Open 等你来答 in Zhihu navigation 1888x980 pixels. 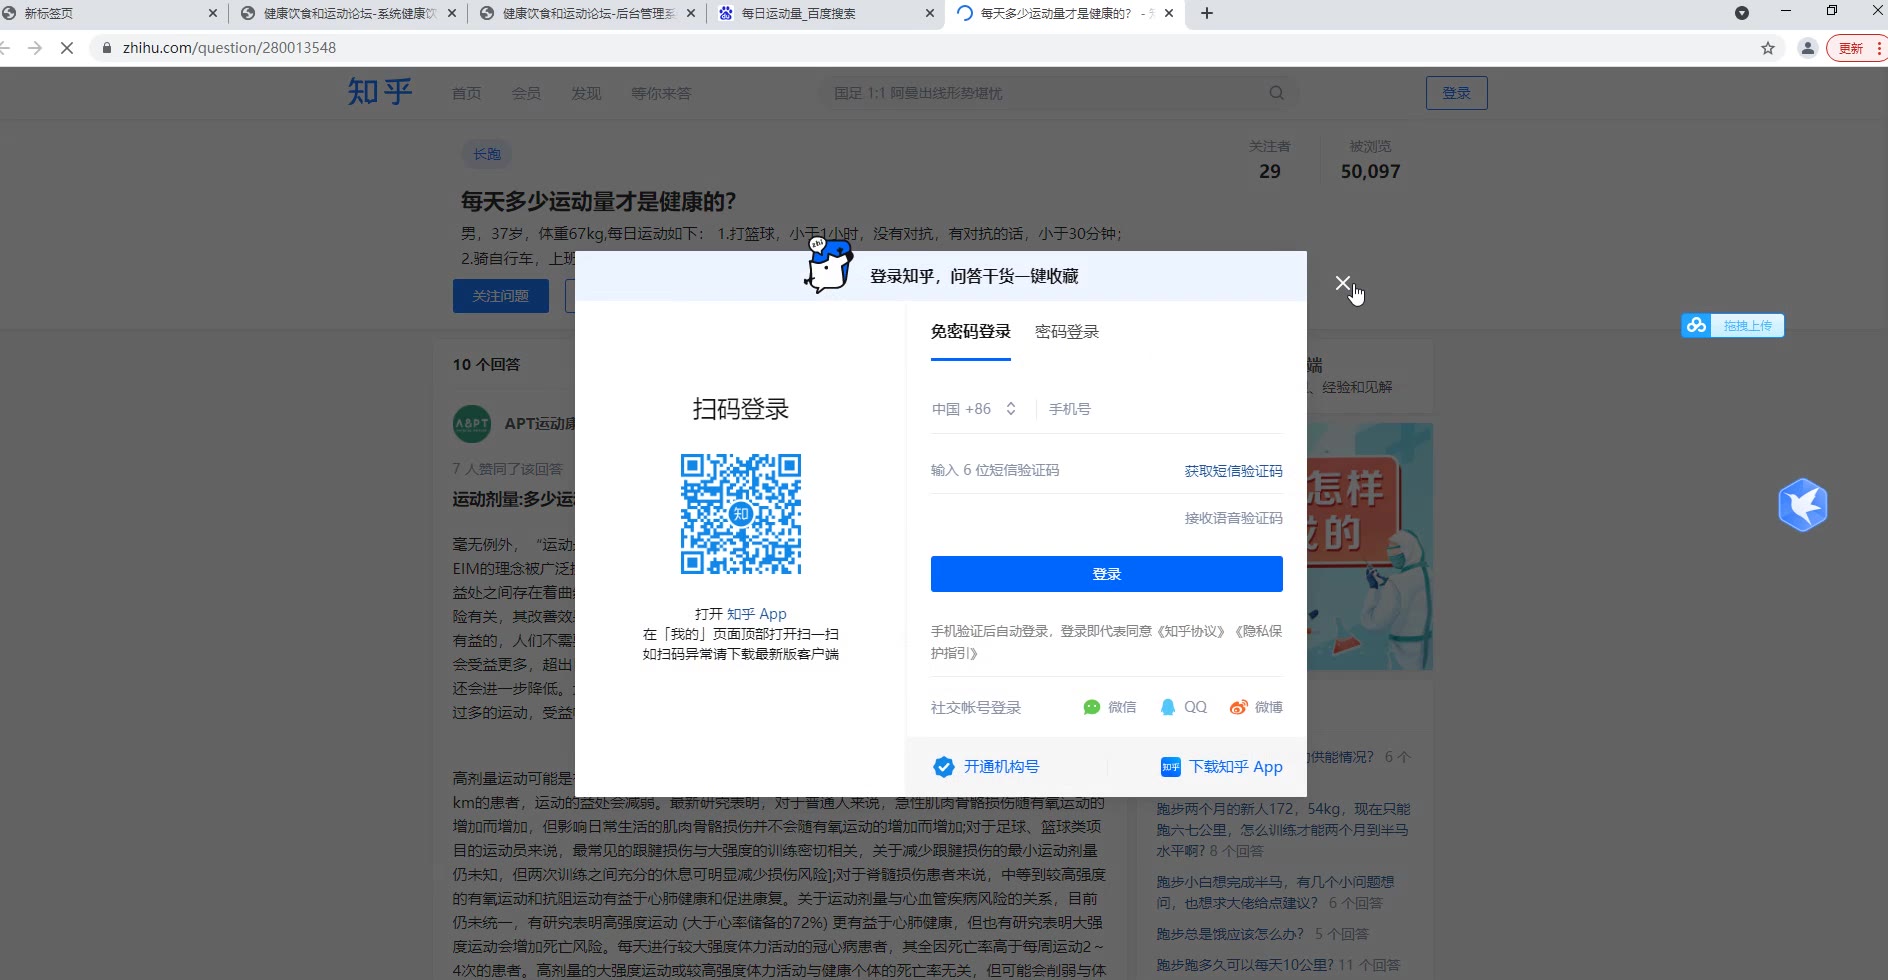[661, 93]
